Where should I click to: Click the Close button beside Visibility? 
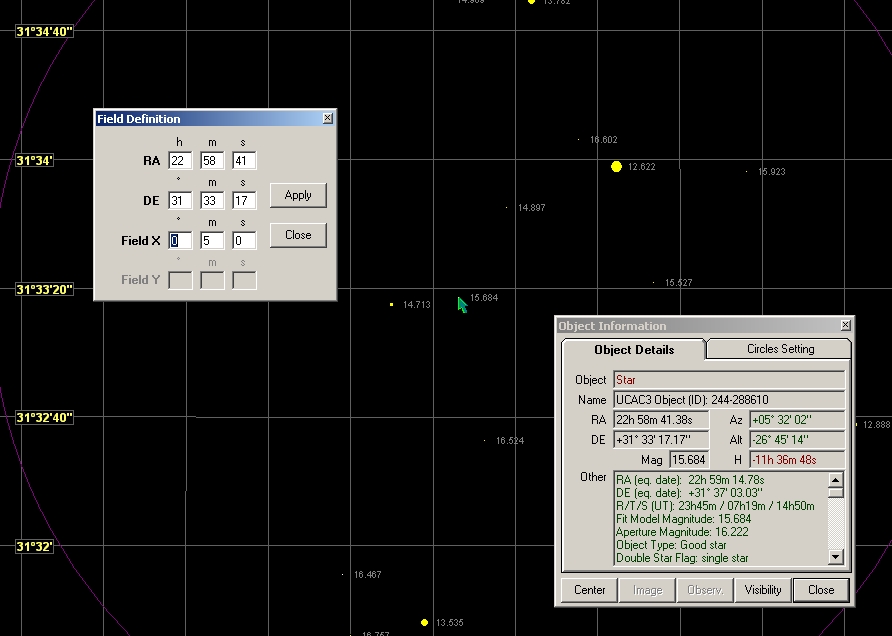[821, 590]
